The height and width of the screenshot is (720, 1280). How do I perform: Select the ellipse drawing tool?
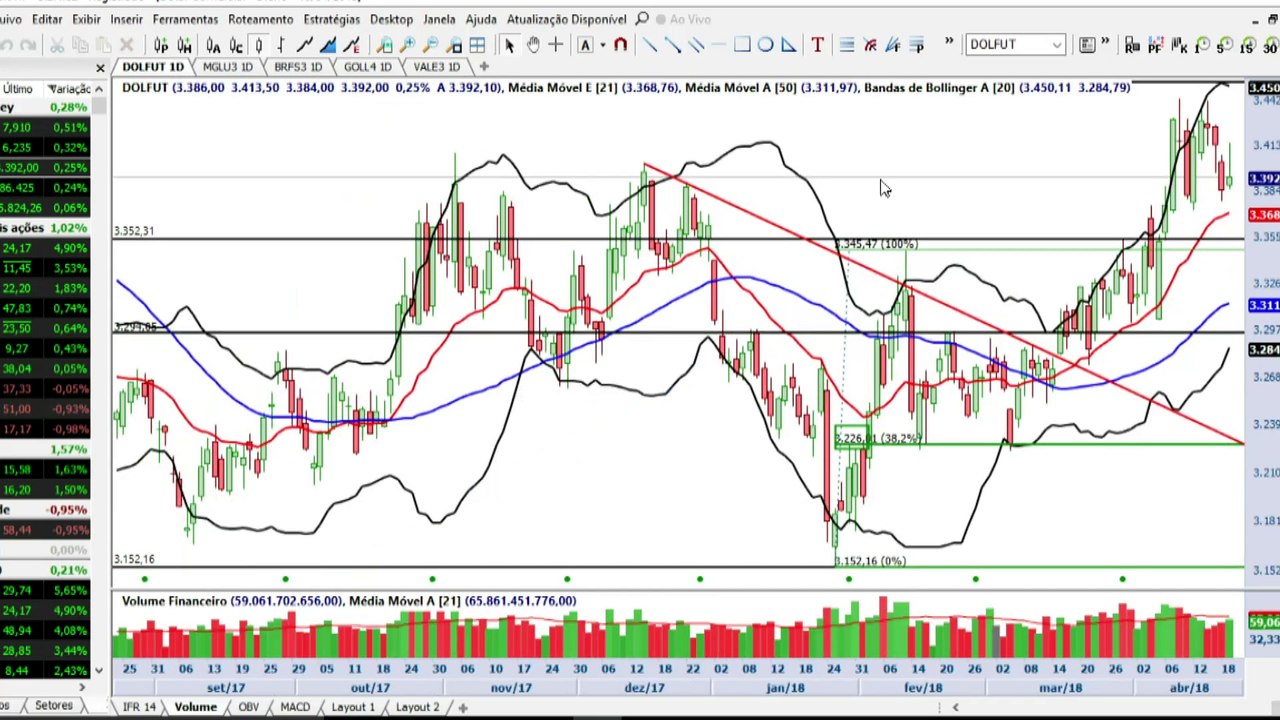click(x=765, y=45)
